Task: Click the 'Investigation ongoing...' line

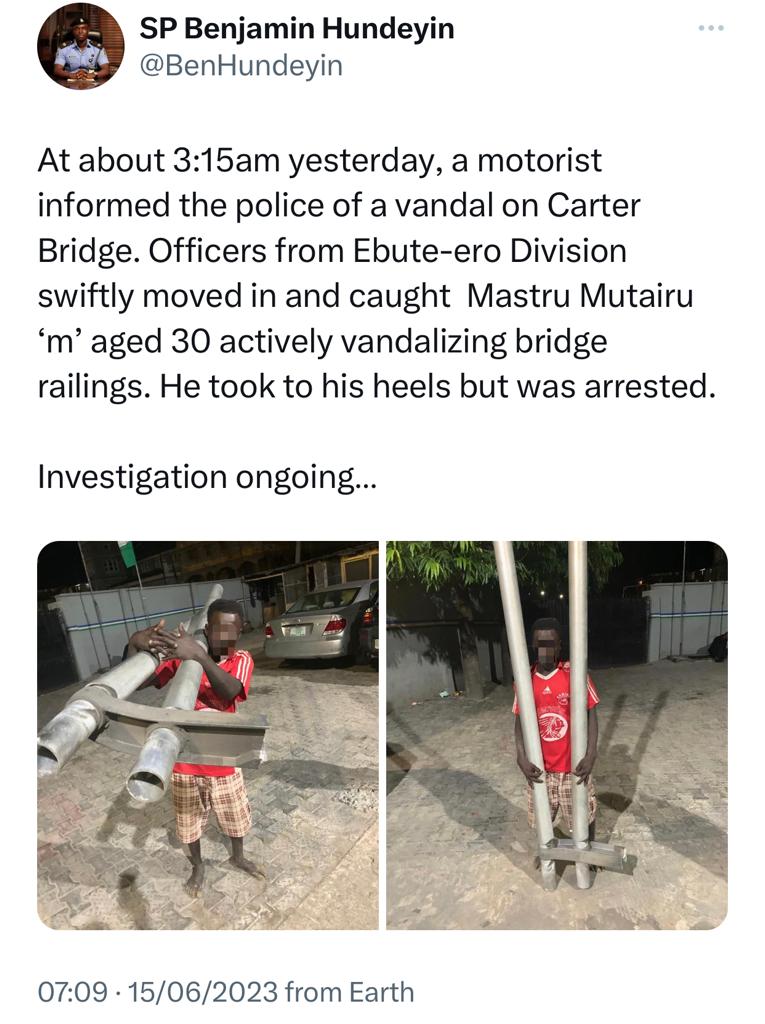Action: coord(207,477)
